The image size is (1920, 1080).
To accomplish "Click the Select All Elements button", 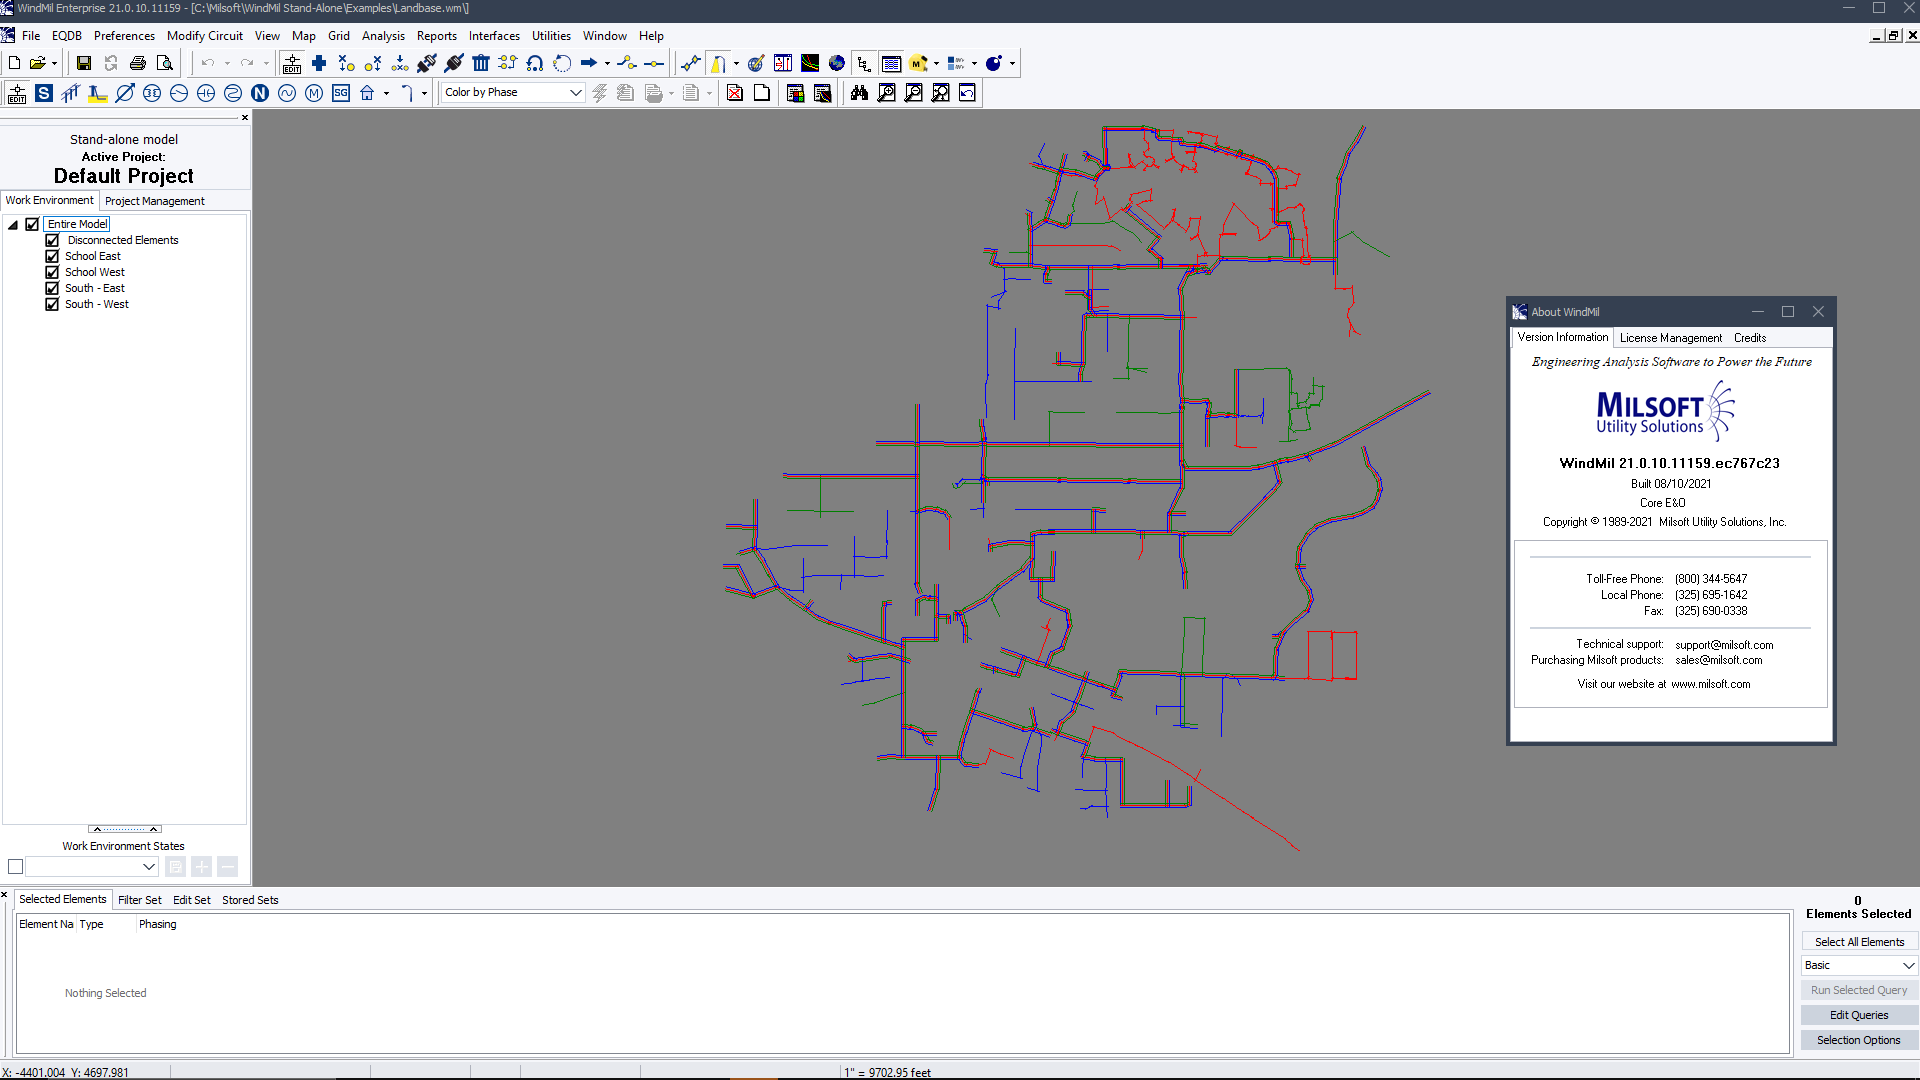I will coord(1860,942).
